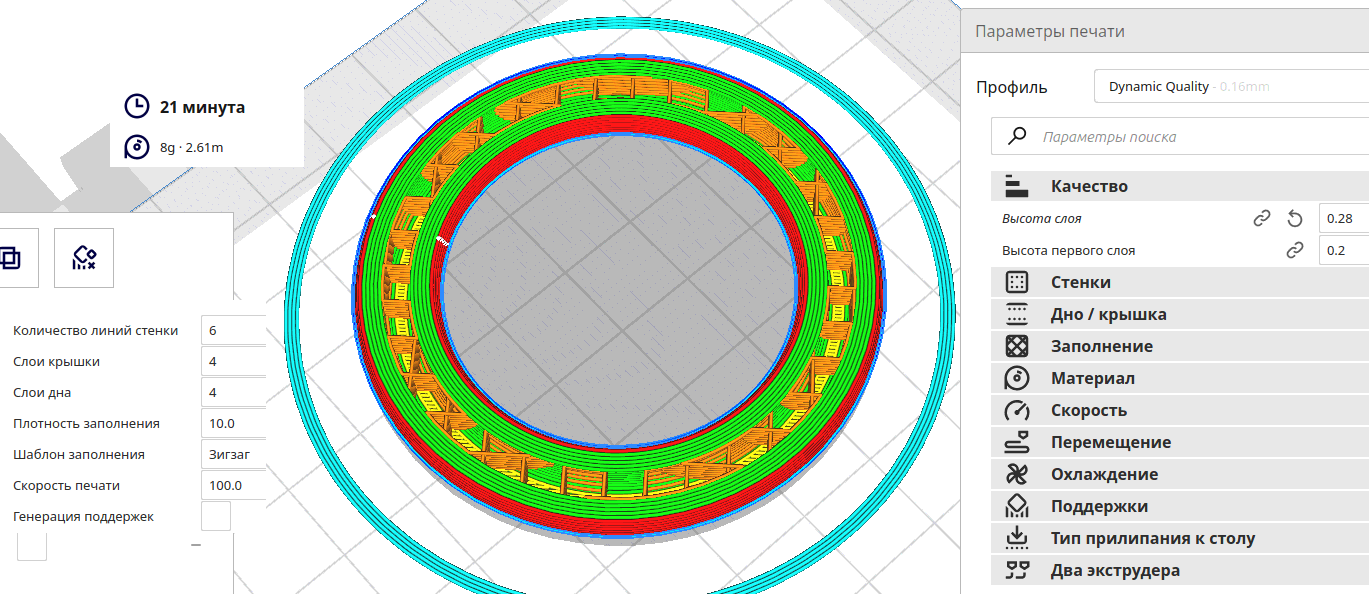Image resolution: width=1369 pixels, height=594 pixels.
Task: Expand the Стенки section
Action: coord(1180,282)
